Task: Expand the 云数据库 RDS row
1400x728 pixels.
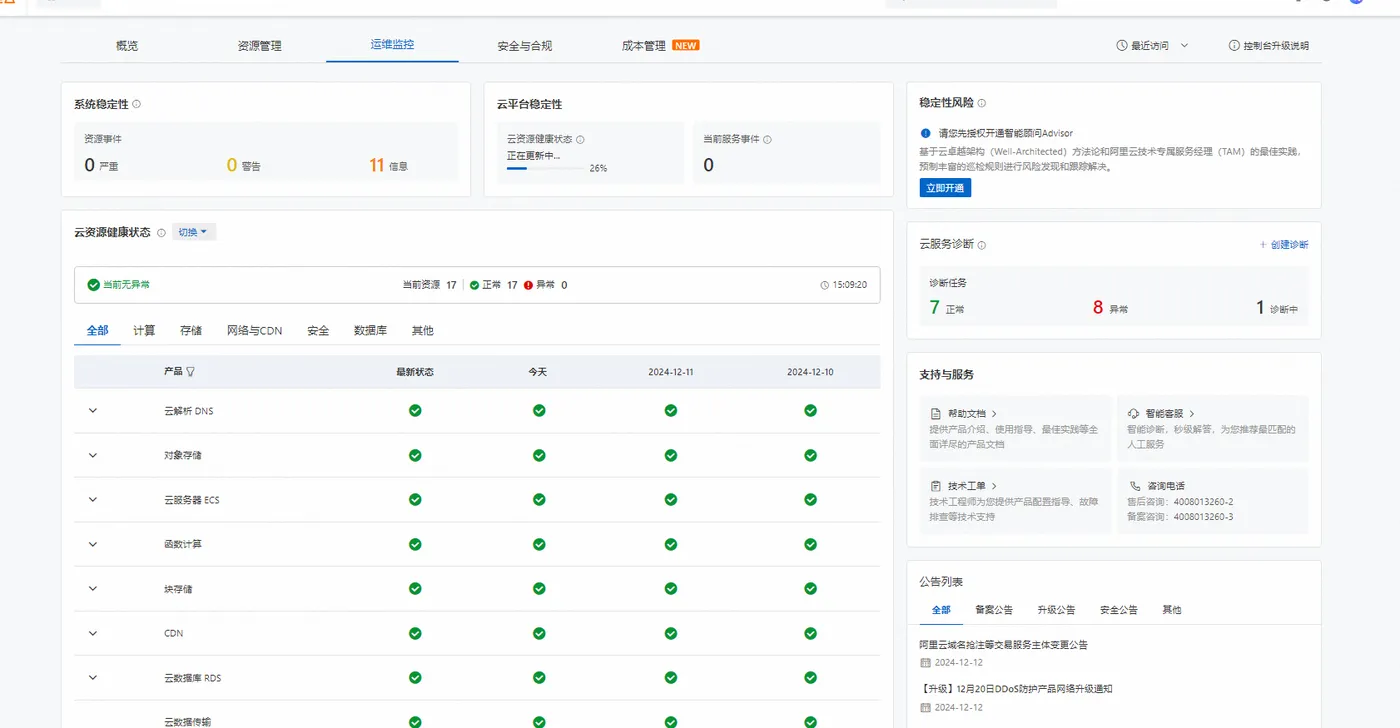Action: (x=93, y=678)
